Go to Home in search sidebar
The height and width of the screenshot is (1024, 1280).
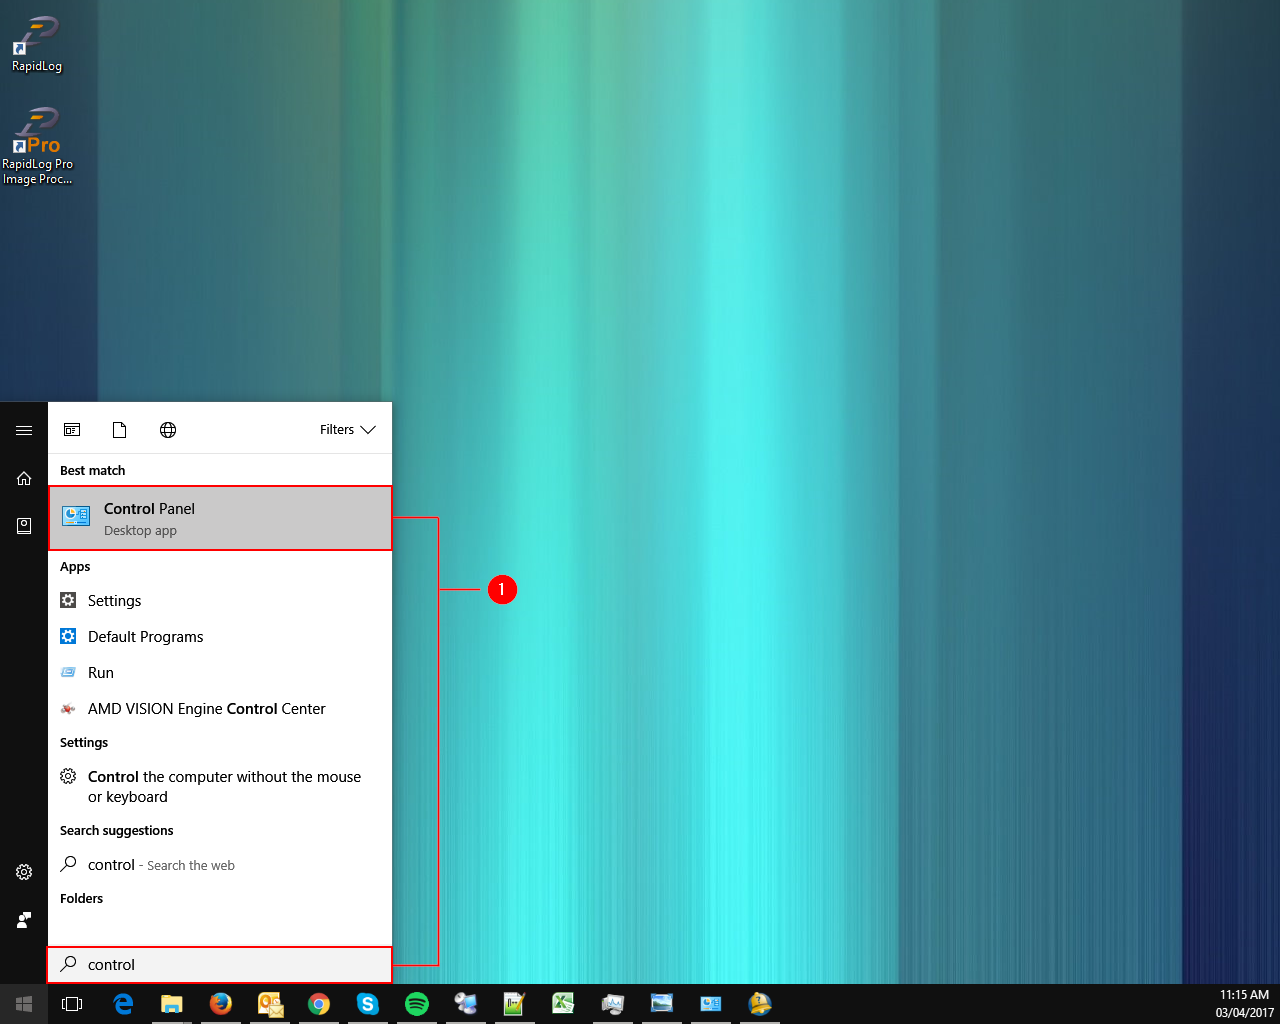[24, 479]
